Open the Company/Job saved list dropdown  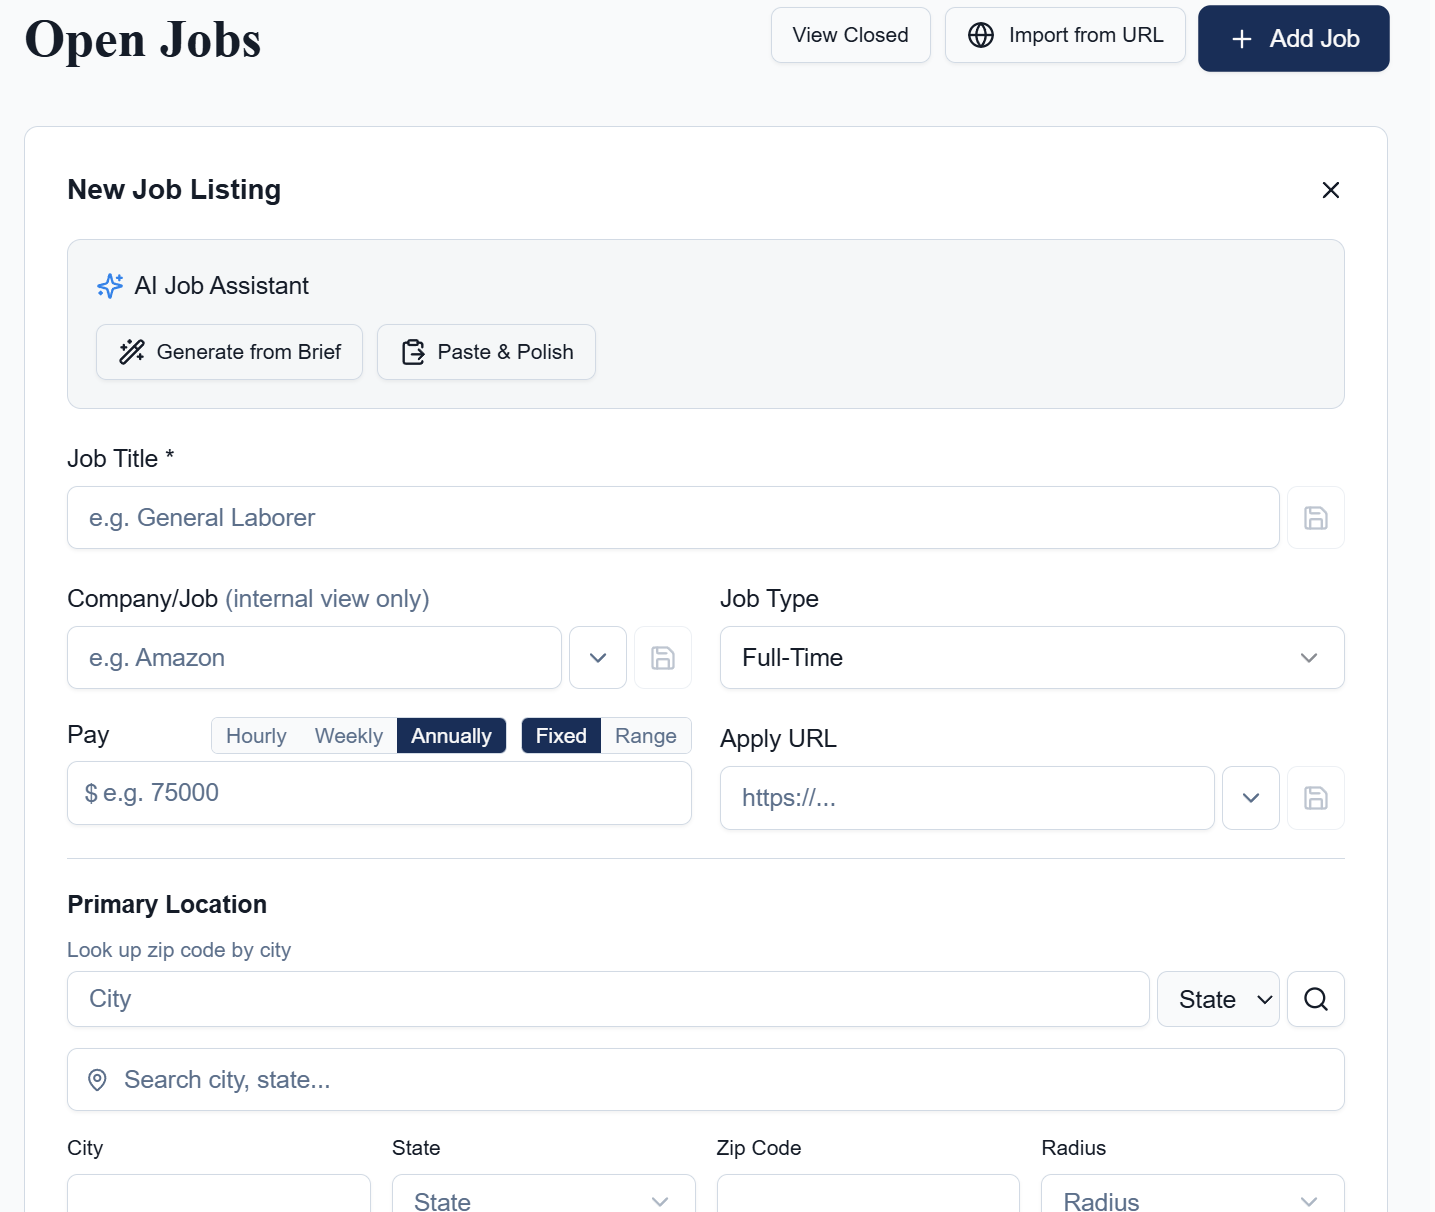(x=598, y=658)
